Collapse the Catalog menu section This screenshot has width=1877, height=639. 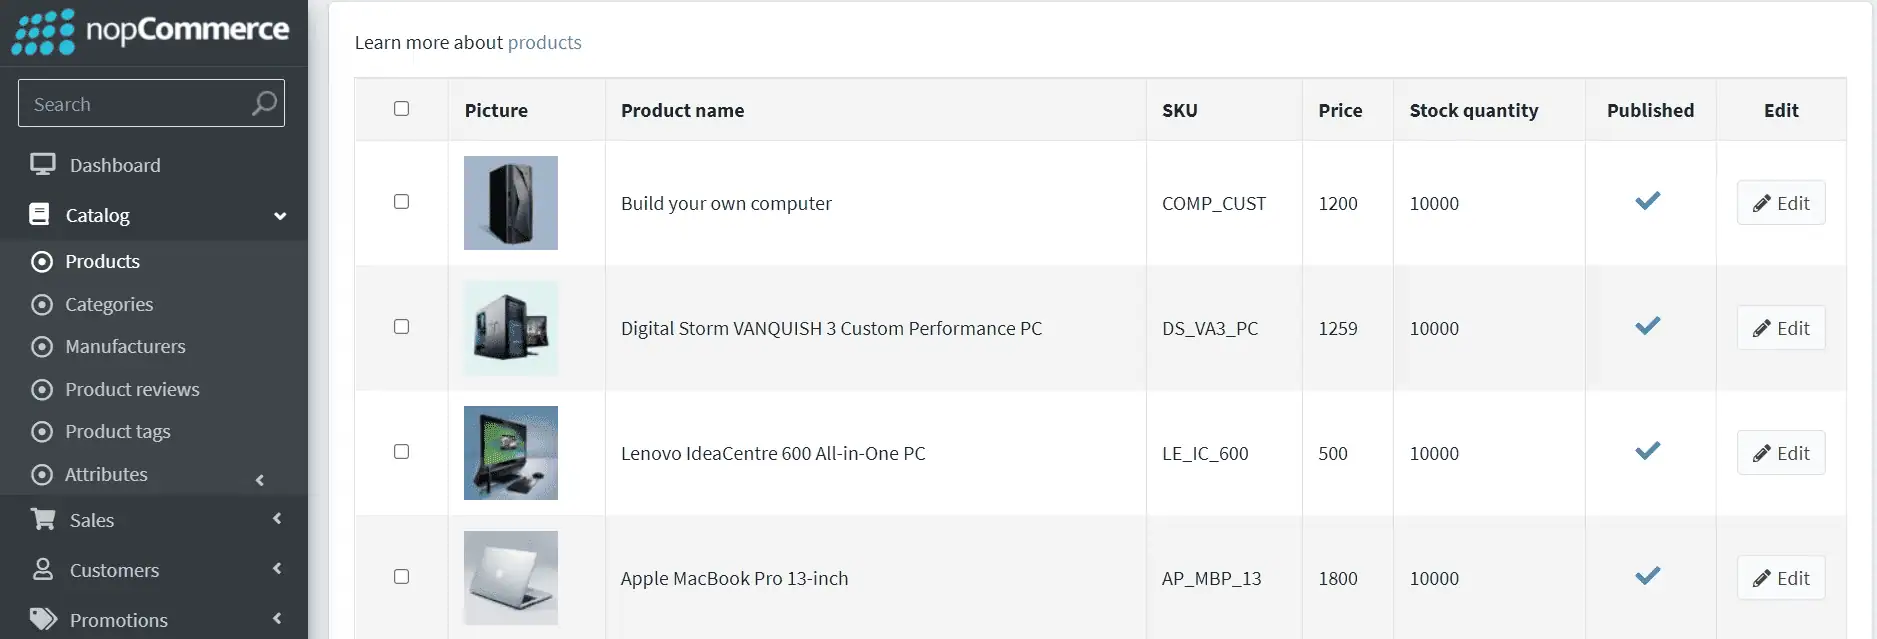click(279, 215)
